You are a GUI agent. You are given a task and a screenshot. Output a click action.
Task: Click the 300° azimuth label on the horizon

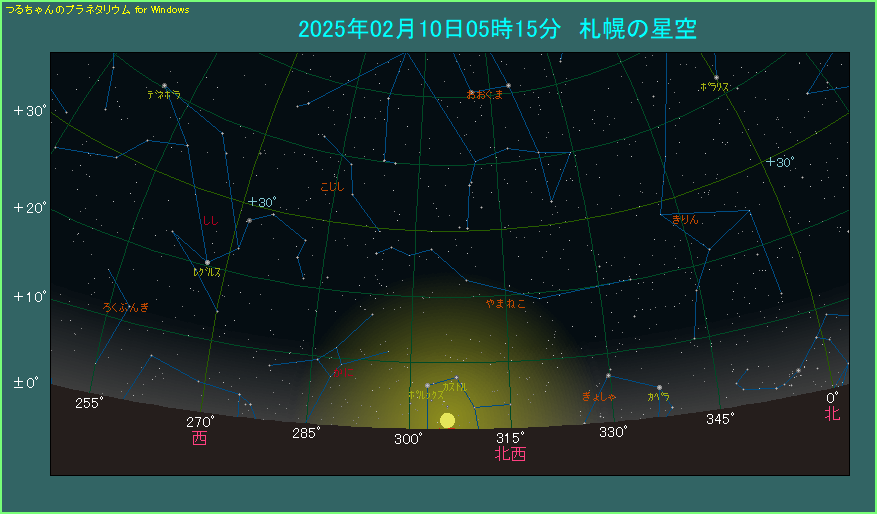(408, 439)
